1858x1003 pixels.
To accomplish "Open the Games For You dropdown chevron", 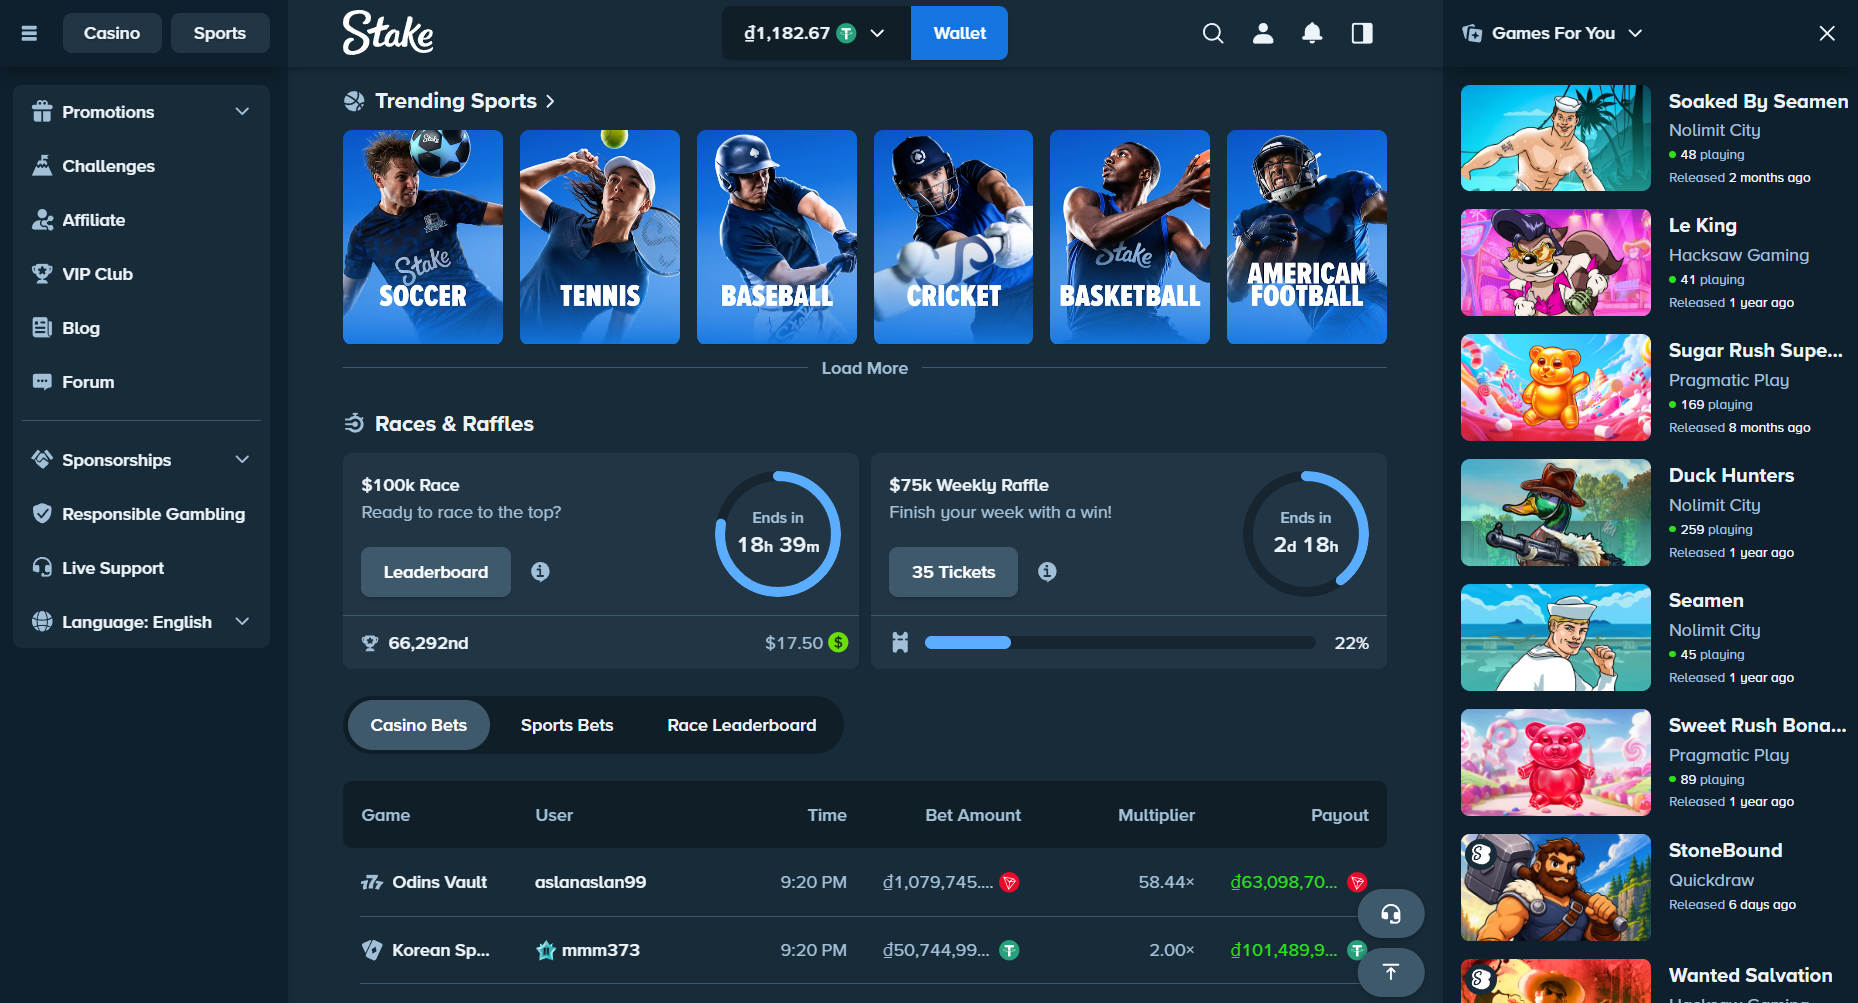I will [1635, 33].
